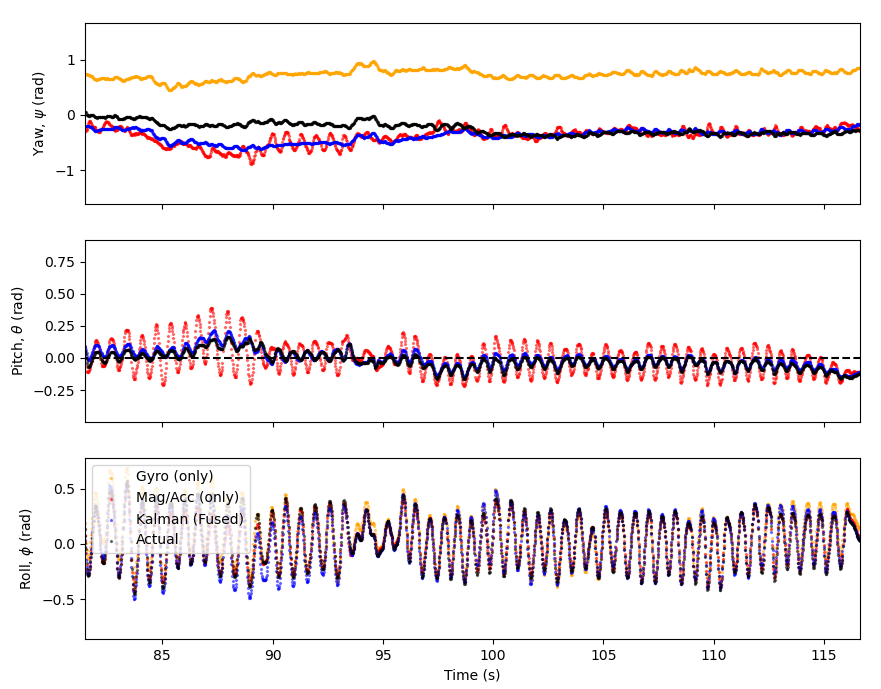
Task: Click the 0.75 tick on Pitch axis
Action: (x=60, y=261)
